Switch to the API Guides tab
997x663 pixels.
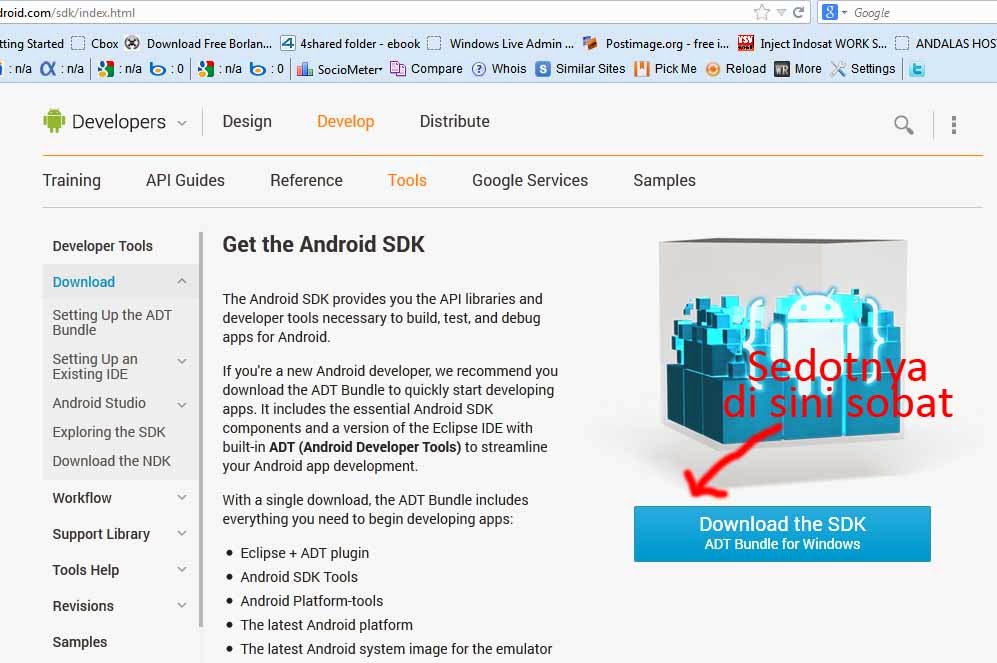point(185,181)
